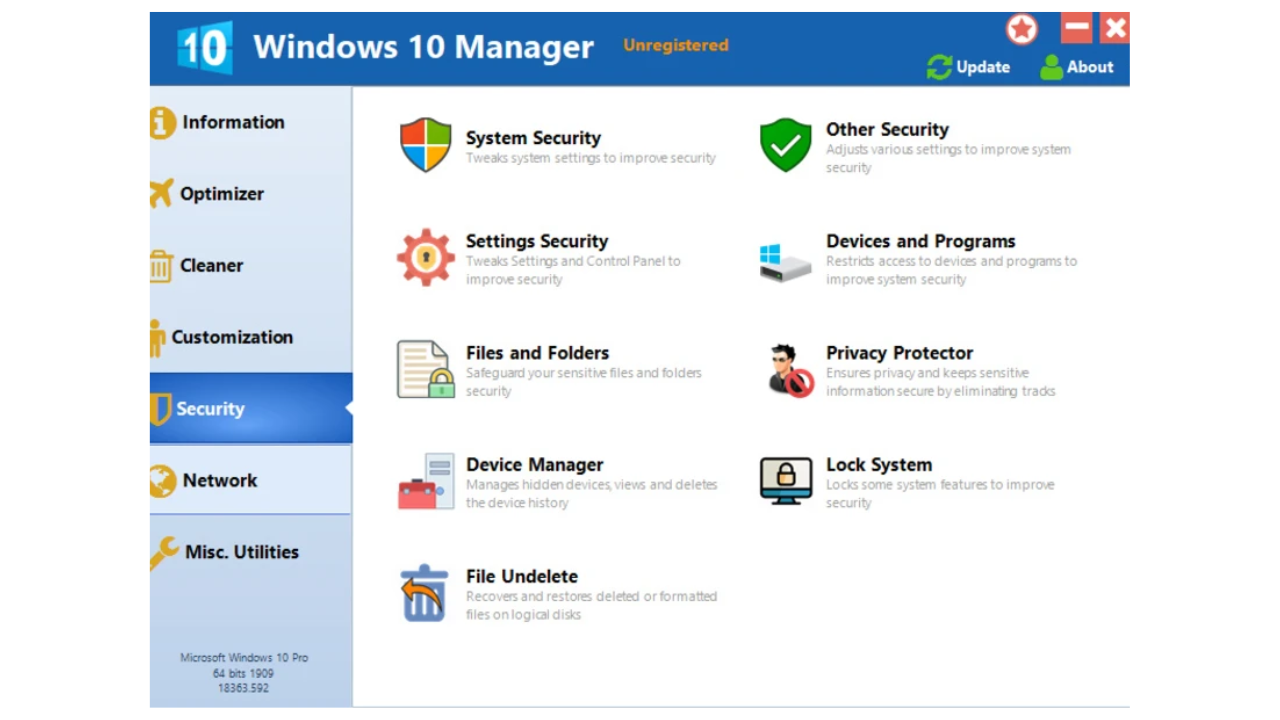Click the Windows 10 Manager logo
Screen dimensions: 1280x720
coord(205,47)
